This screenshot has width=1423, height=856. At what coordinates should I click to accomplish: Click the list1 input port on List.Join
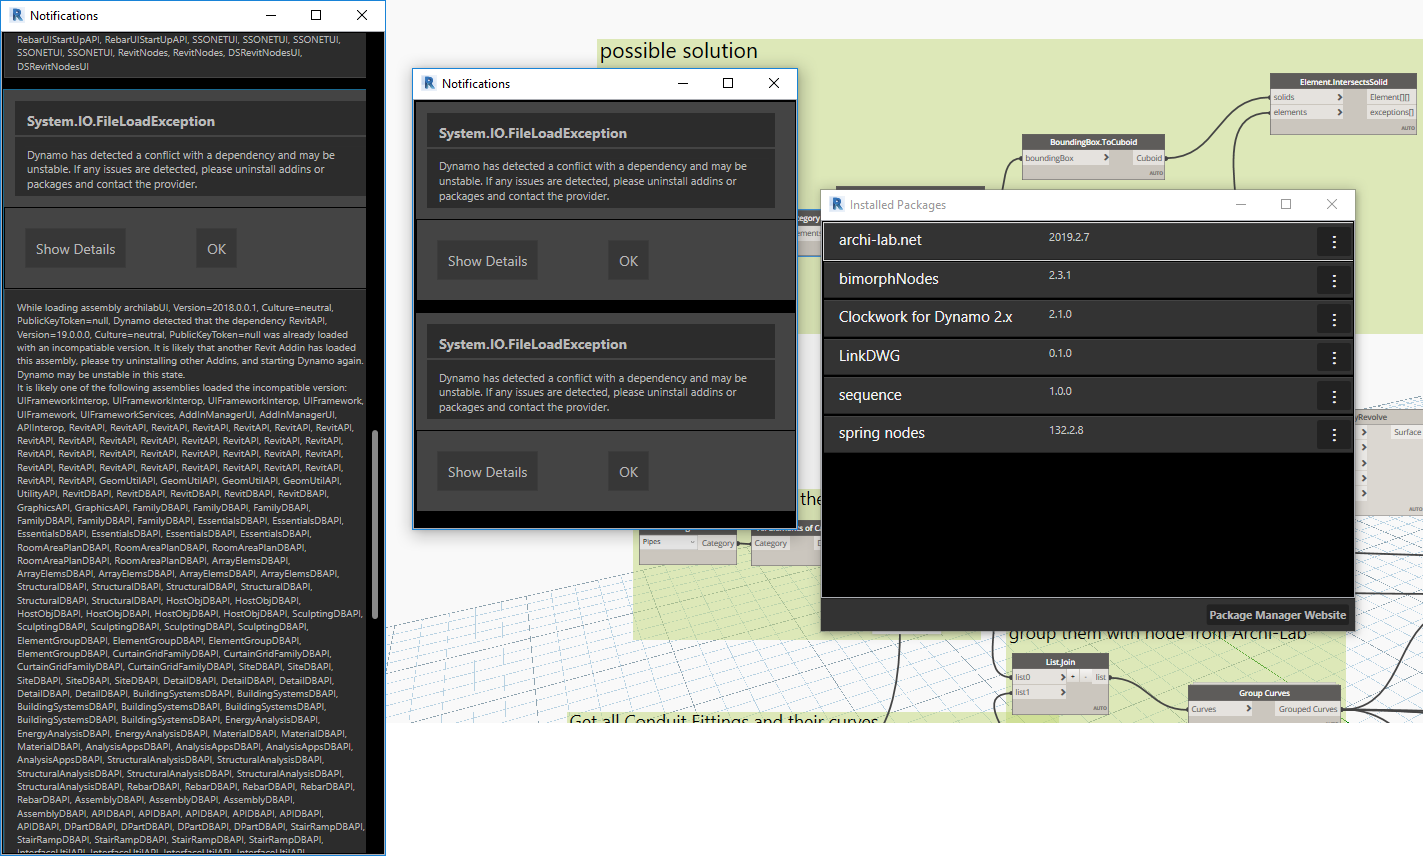[1040, 692]
